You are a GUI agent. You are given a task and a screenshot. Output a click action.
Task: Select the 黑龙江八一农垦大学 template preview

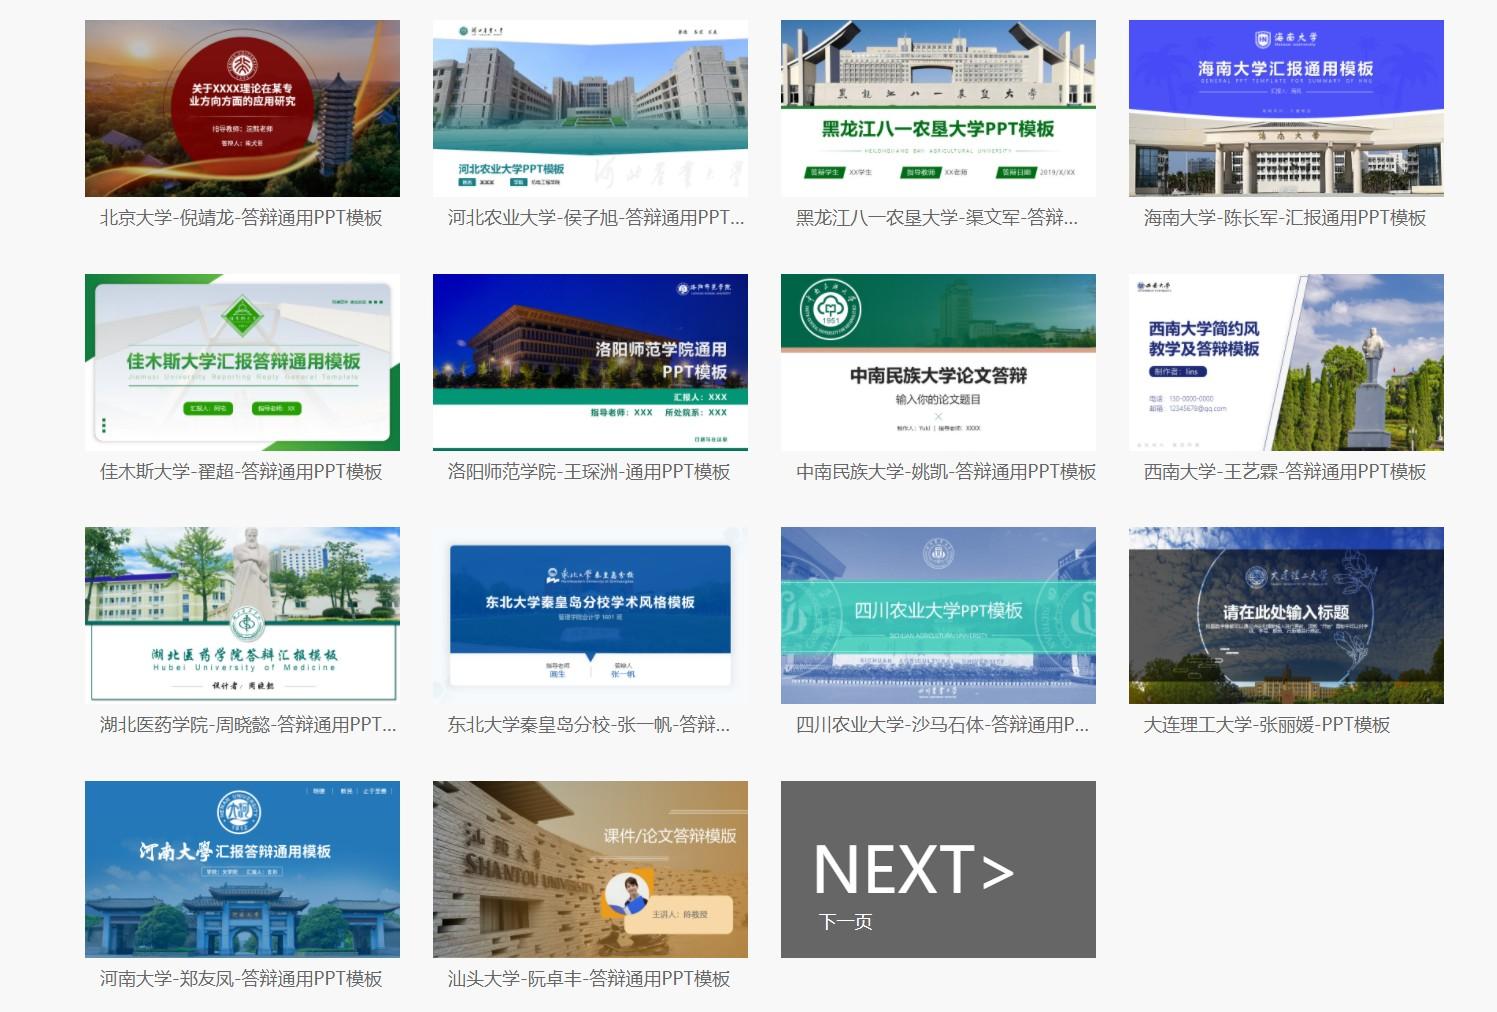[x=938, y=108]
